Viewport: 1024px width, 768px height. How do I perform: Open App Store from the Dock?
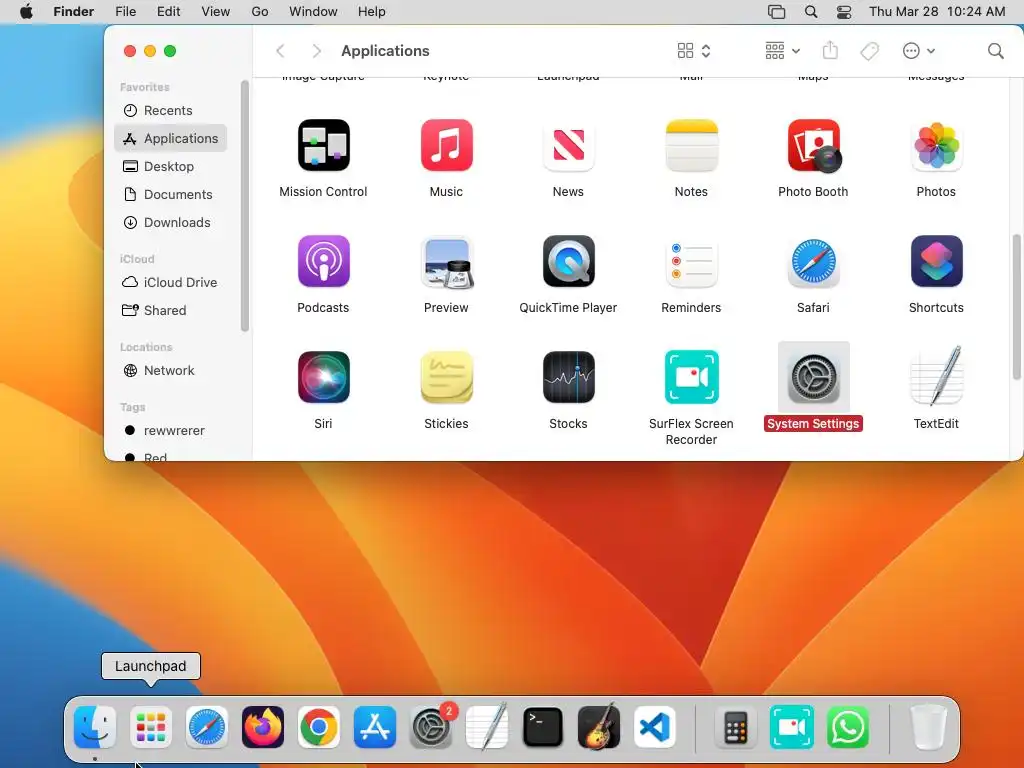pyautogui.click(x=375, y=727)
